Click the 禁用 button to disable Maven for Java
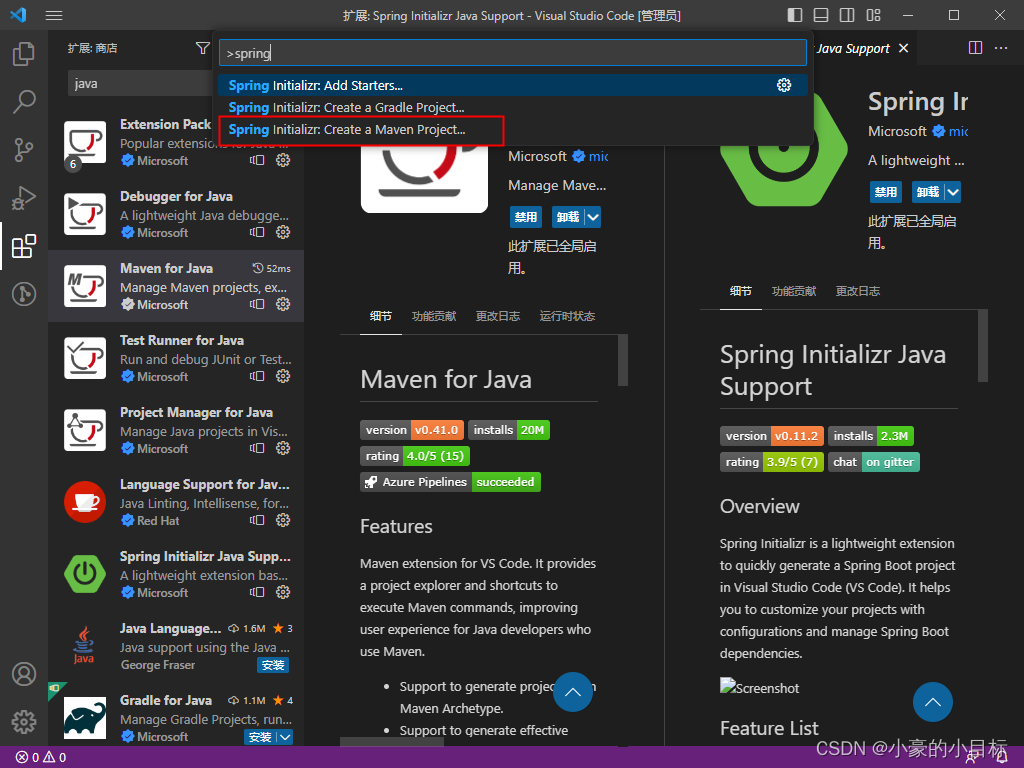This screenshot has height=768, width=1024. click(526, 217)
